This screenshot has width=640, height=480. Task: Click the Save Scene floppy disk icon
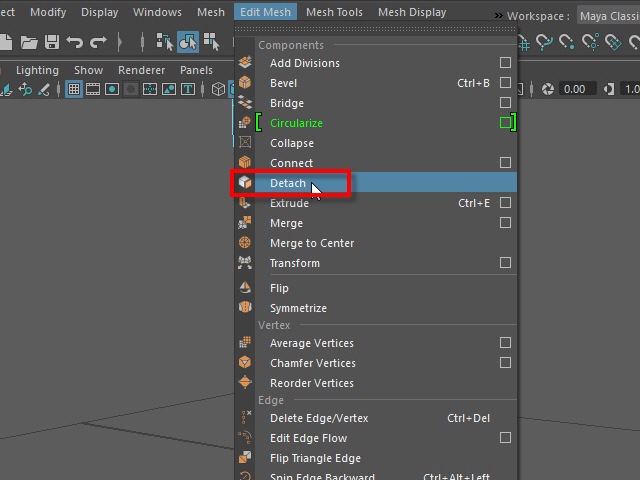(x=52, y=42)
